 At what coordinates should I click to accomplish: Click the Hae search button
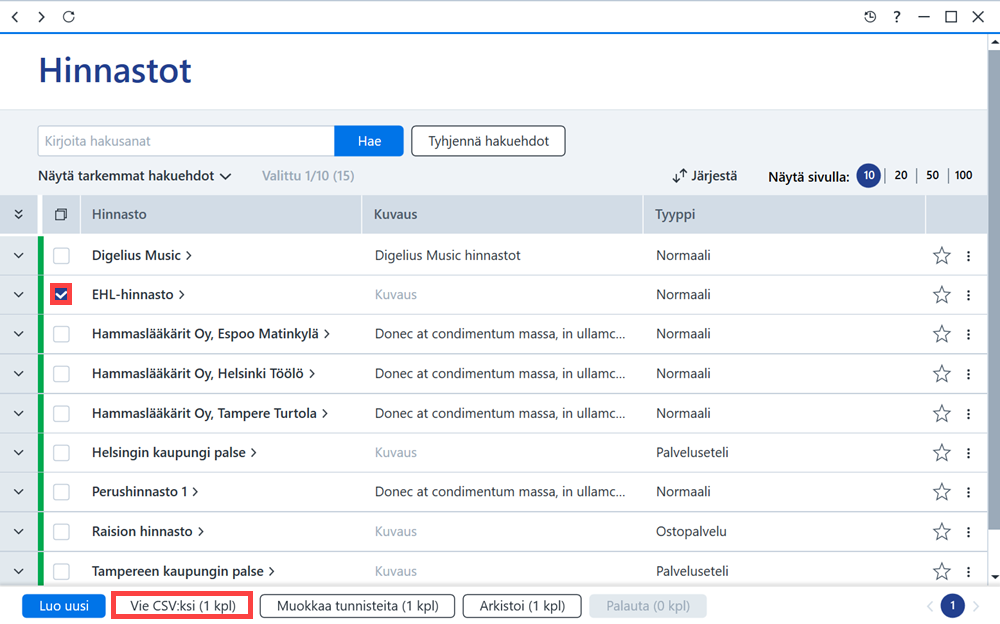click(369, 141)
